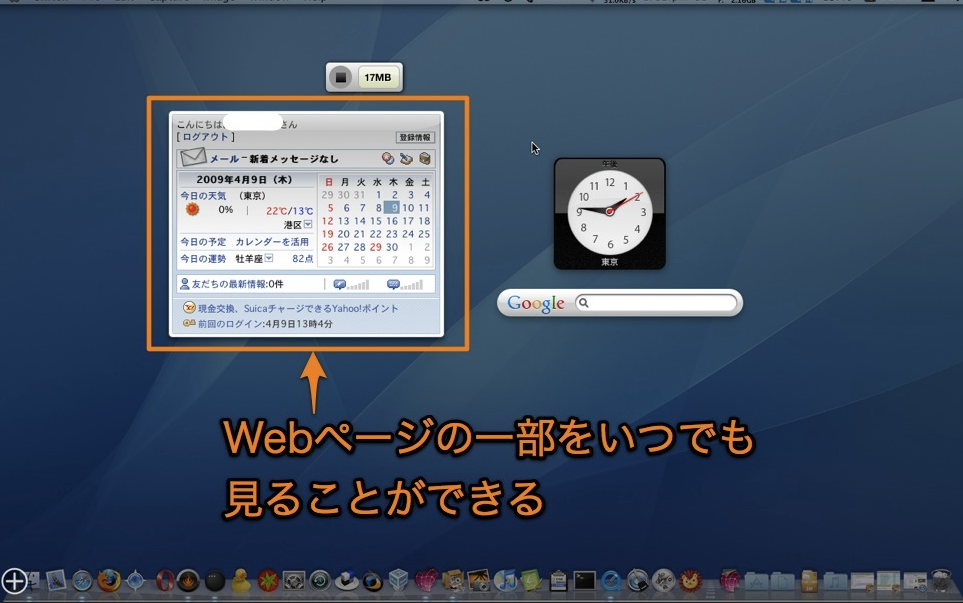Open 今日の天気 weather link
Screen dimensions: 963x603
[203, 196]
